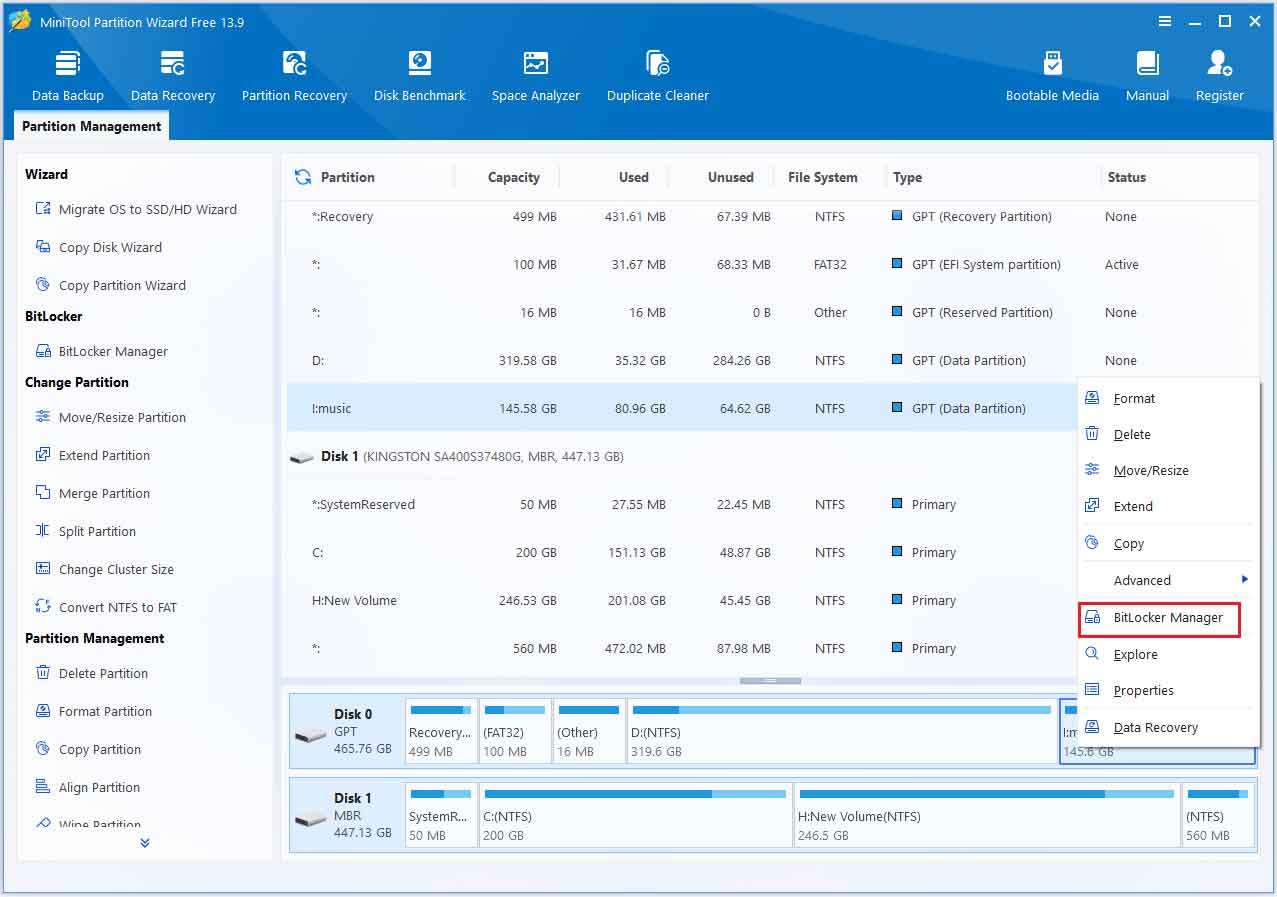Select Delete in context menu
Image resolution: width=1277 pixels, height=897 pixels.
tap(1166, 434)
